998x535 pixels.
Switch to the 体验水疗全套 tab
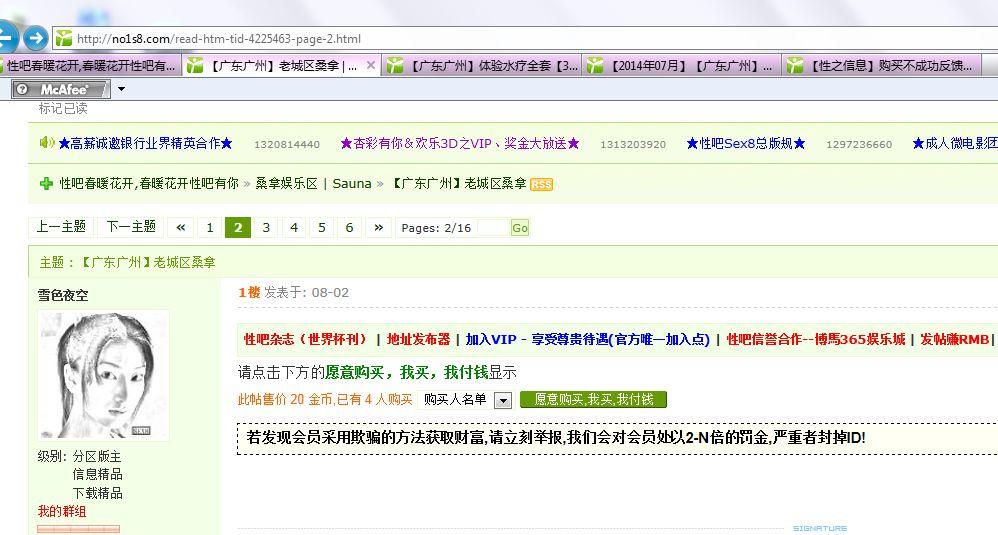pyautogui.click(x=482, y=66)
